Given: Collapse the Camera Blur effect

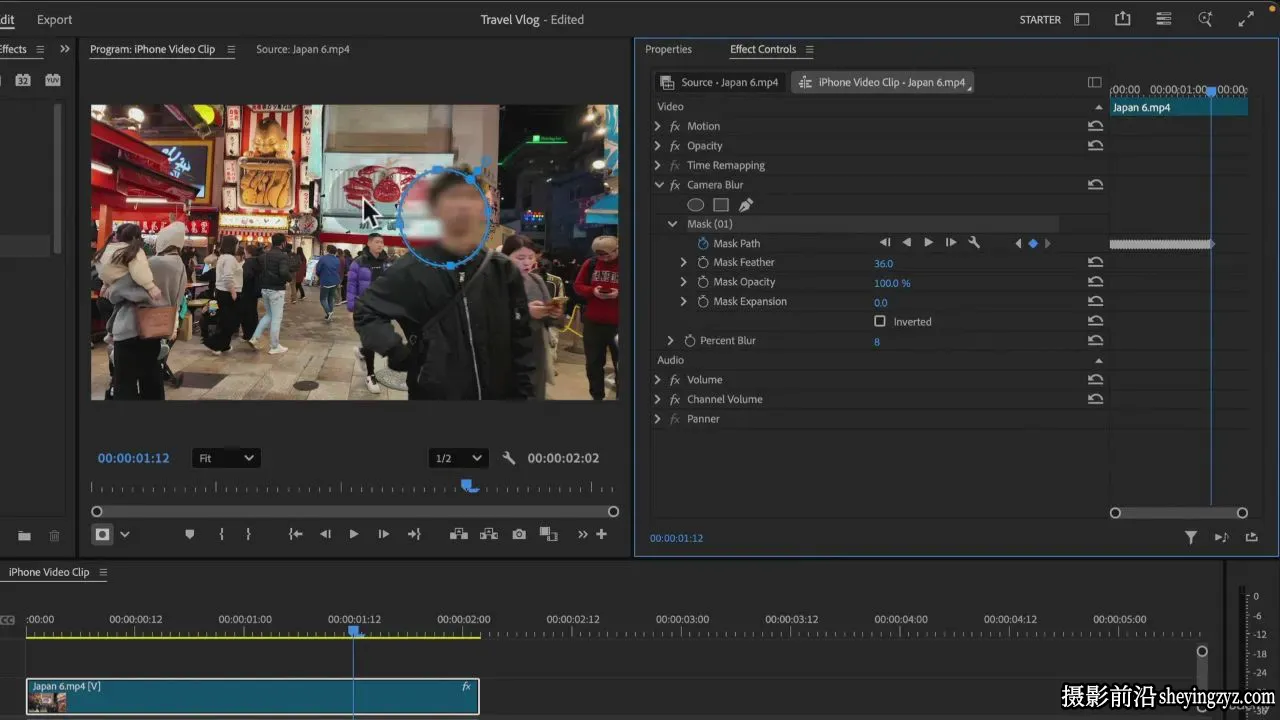Looking at the screenshot, I should 658,185.
